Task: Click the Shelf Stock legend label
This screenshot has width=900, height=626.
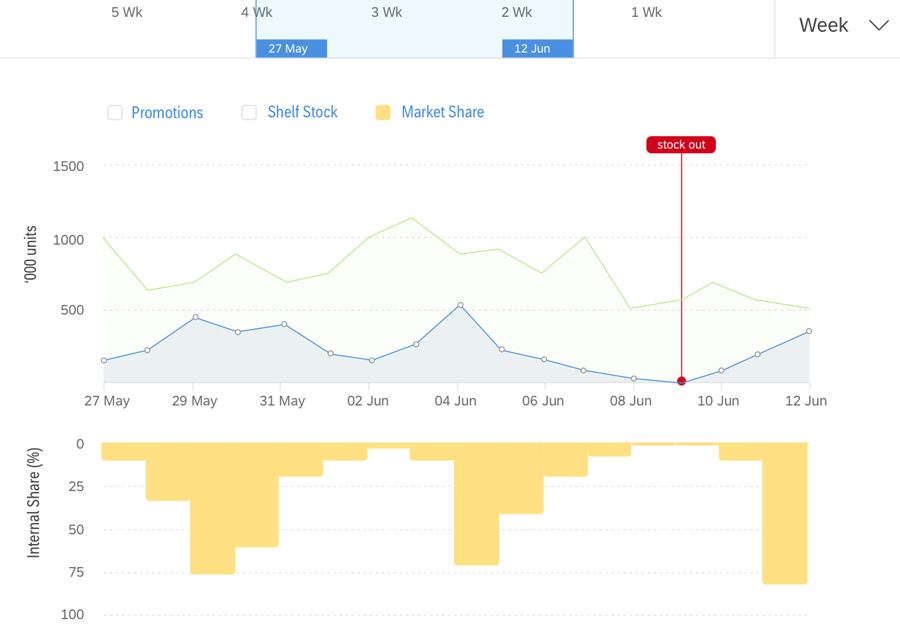Action: [302, 112]
